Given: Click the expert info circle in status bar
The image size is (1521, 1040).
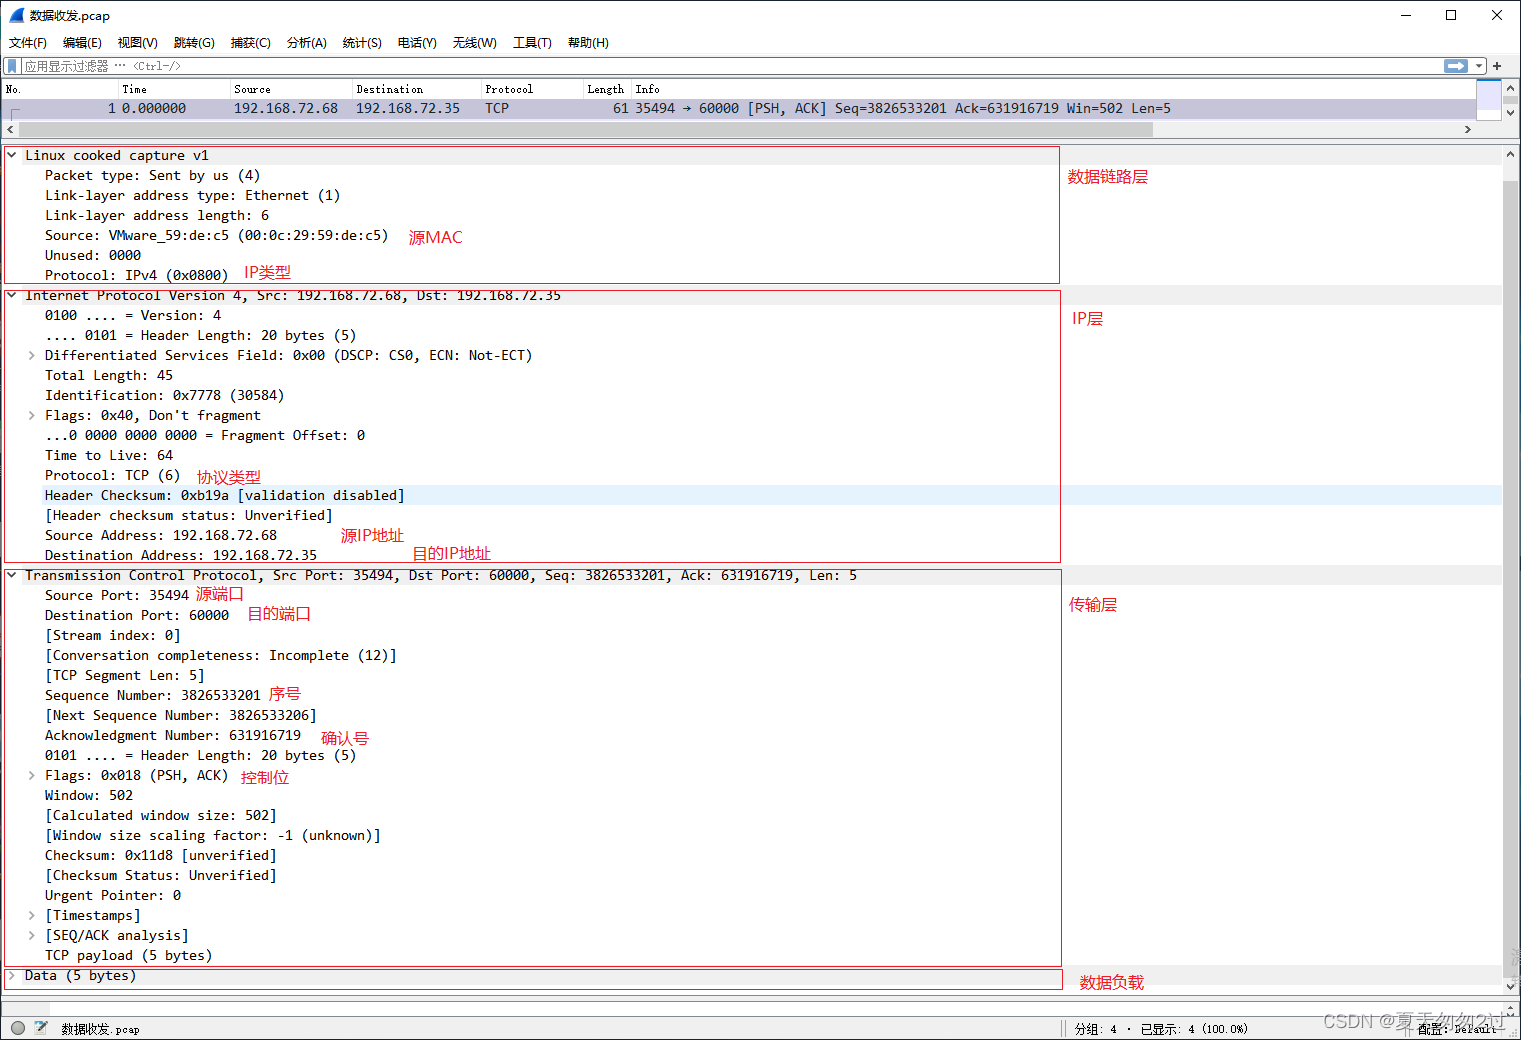Looking at the screenshot, I should tap(18, 1027).
